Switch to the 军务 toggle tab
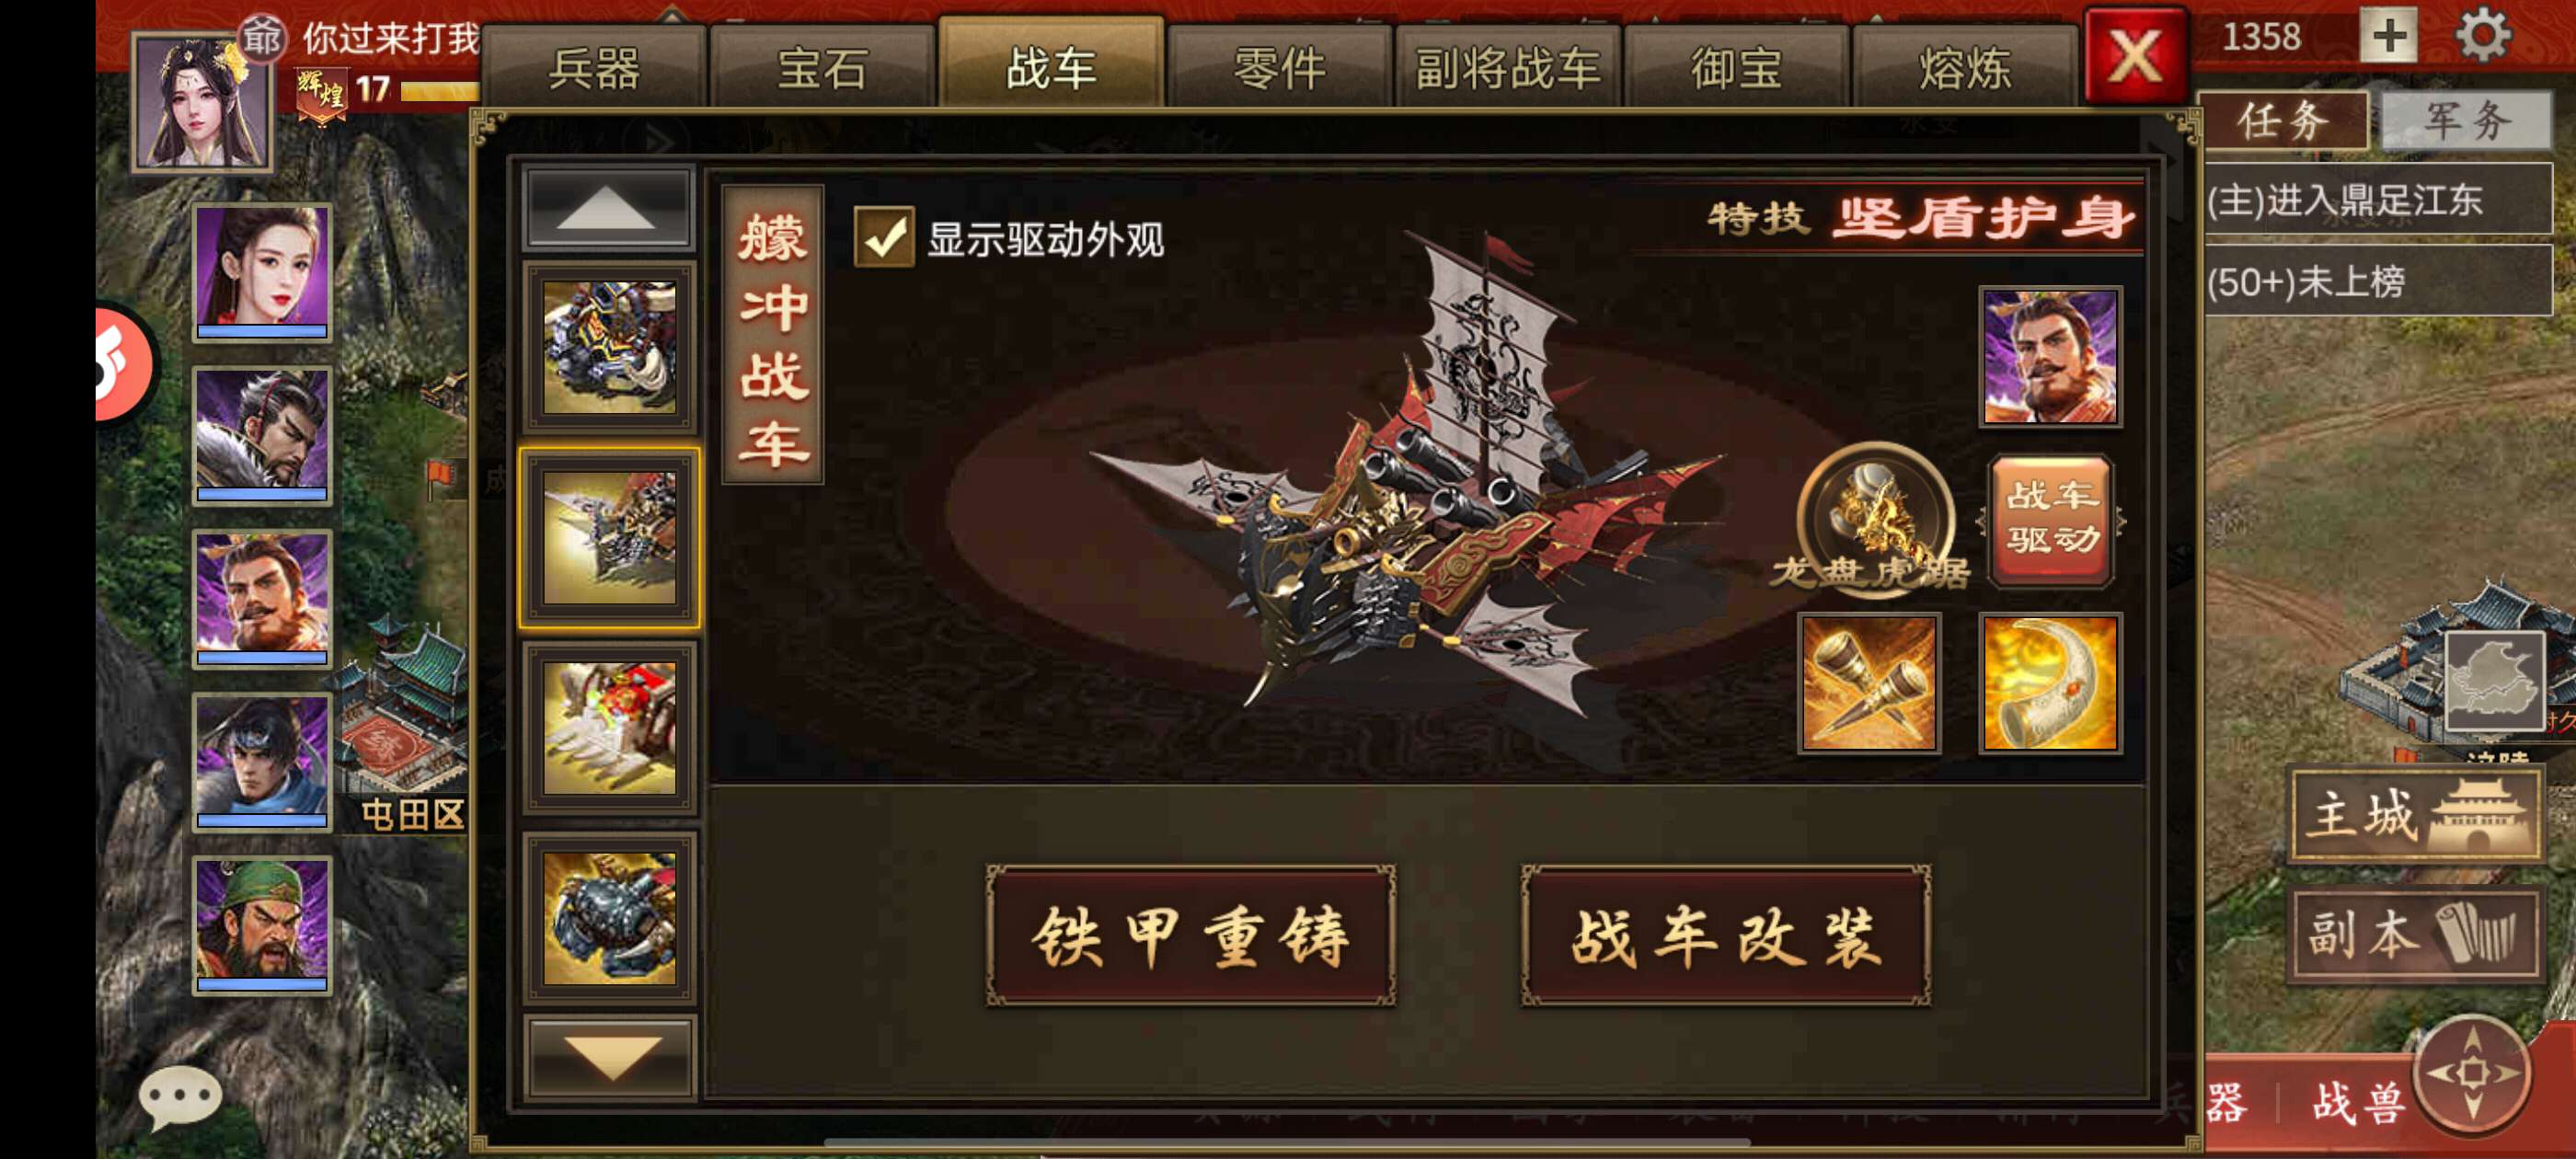The image size is (2576, 1159). [2466, 121]
